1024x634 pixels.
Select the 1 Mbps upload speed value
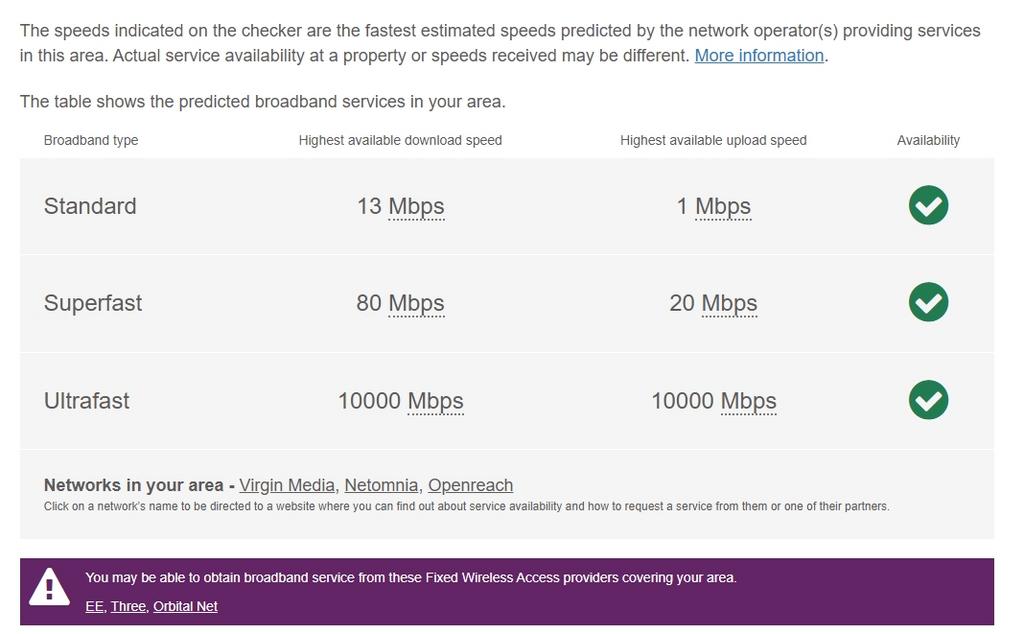(x=713, y=205)
